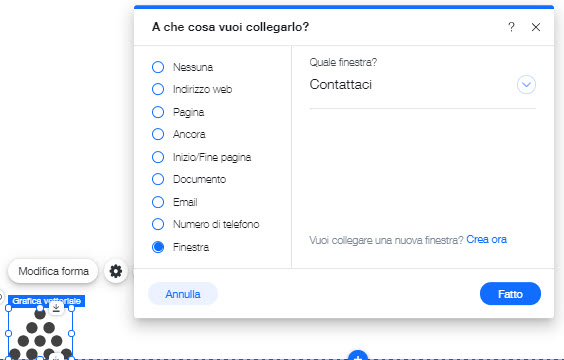
Task: Select the Email link option
Action: (158, 202)
